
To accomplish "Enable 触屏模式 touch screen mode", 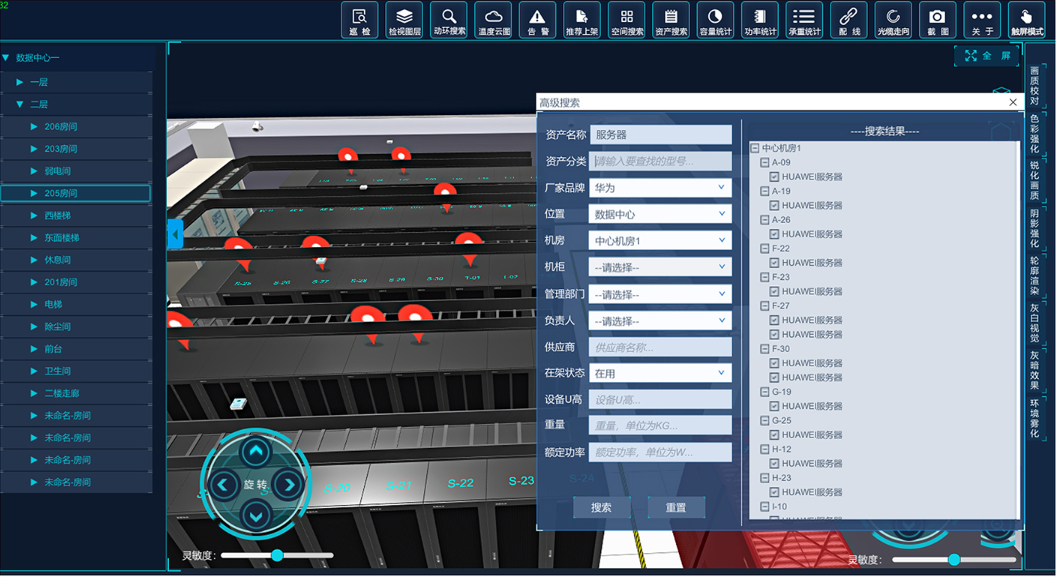I will tap(1026, 20).
